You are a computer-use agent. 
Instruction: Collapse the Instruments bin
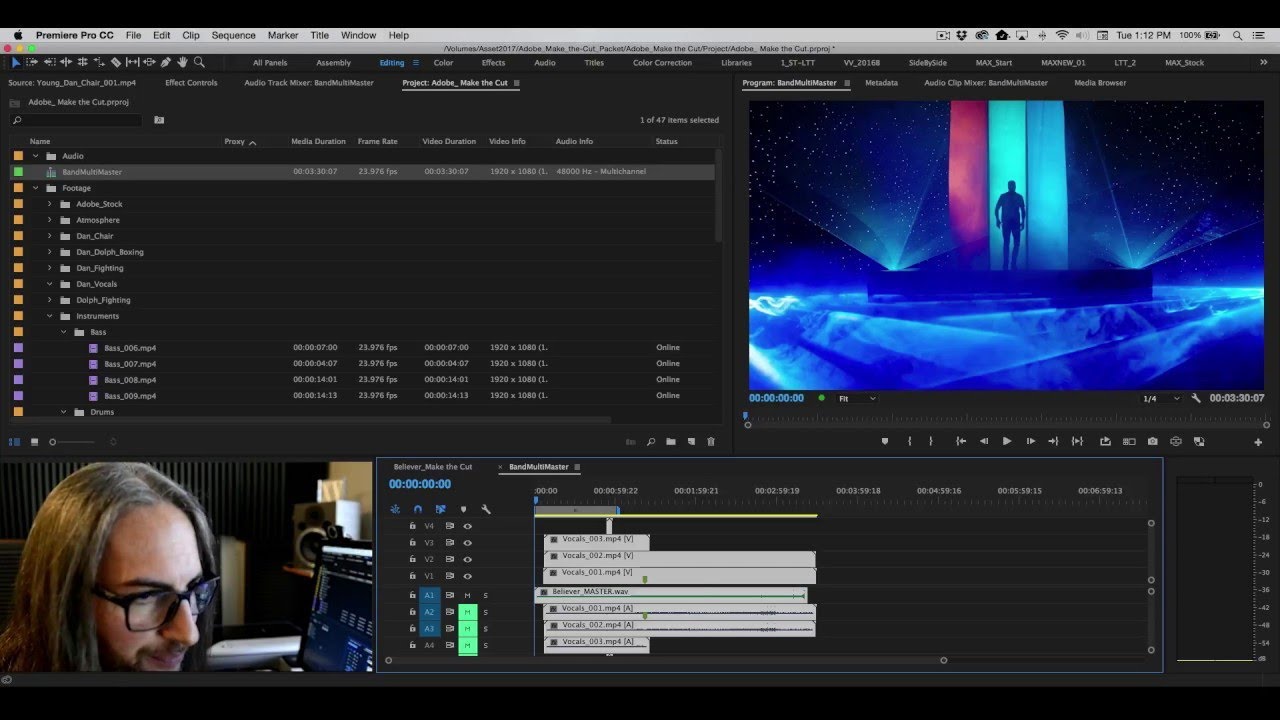(49, 316)
